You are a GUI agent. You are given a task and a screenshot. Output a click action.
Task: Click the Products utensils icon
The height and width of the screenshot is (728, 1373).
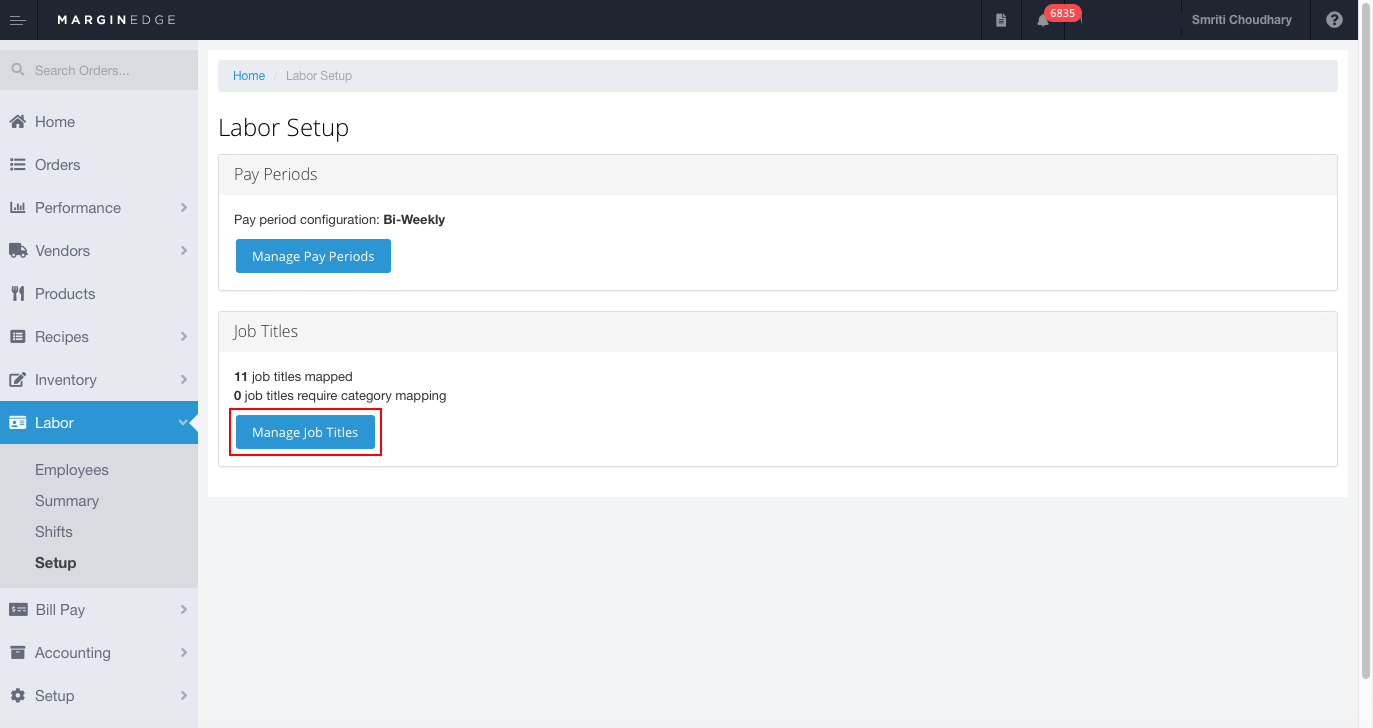point(17,293)
